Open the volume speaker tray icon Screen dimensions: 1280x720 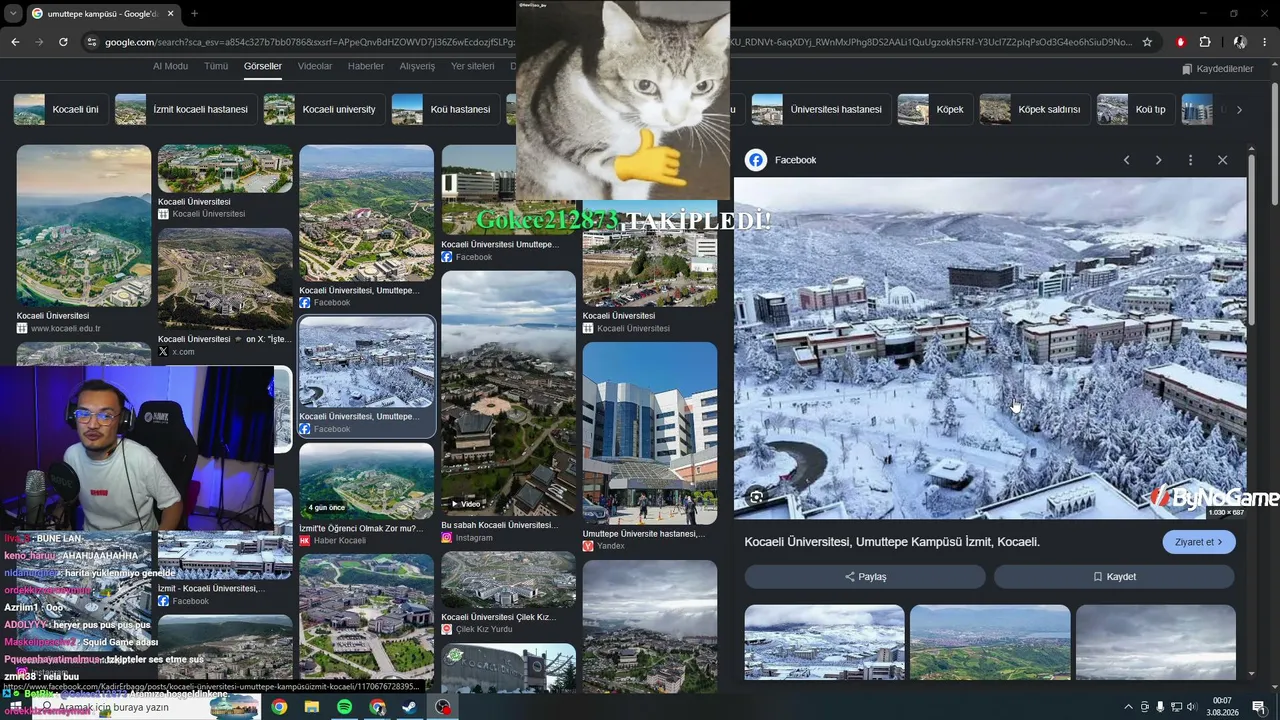click(1191, 707)
